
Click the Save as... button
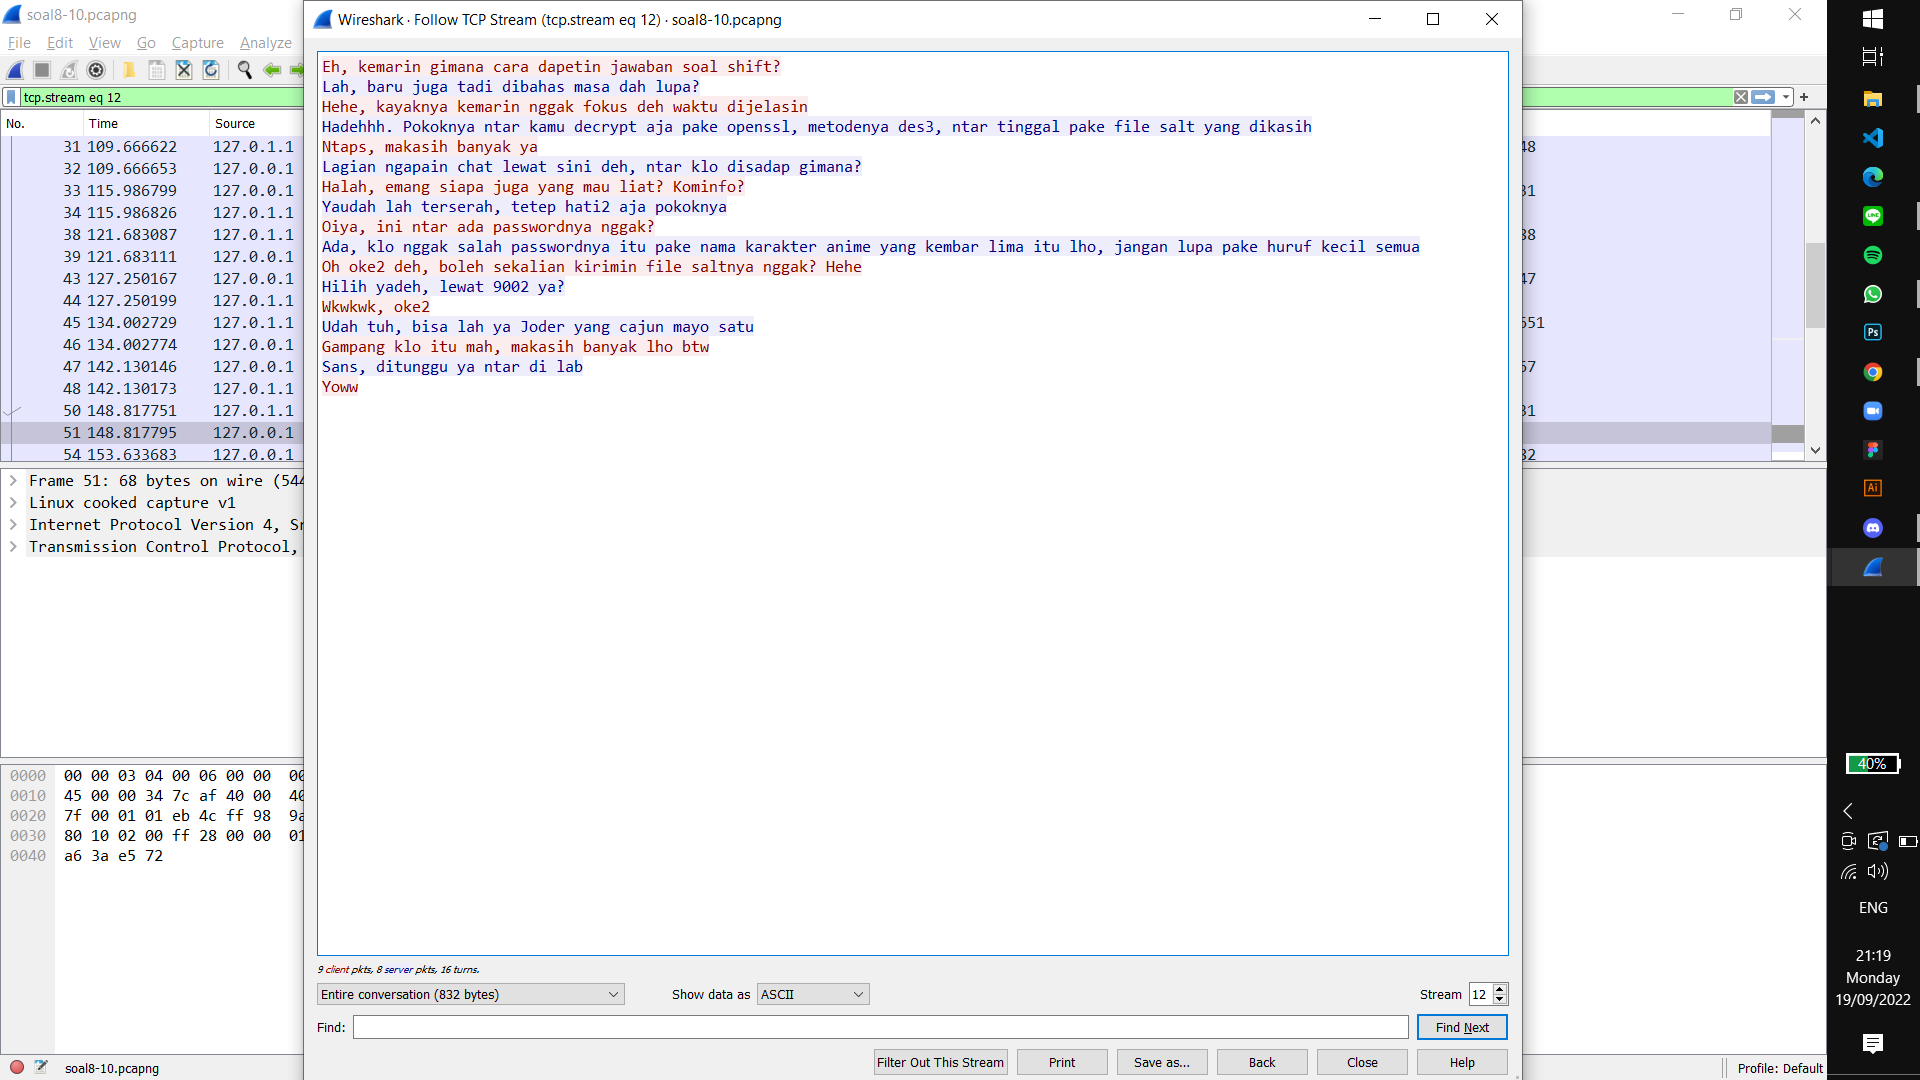(1161, 1062)
